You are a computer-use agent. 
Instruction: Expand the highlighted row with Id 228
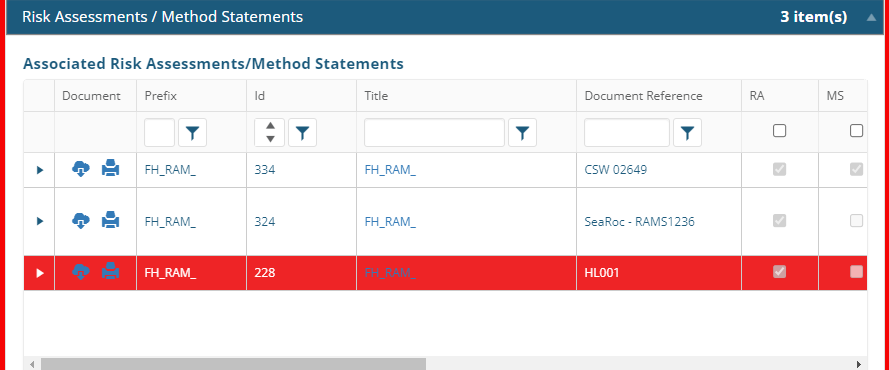pos(40,273)
